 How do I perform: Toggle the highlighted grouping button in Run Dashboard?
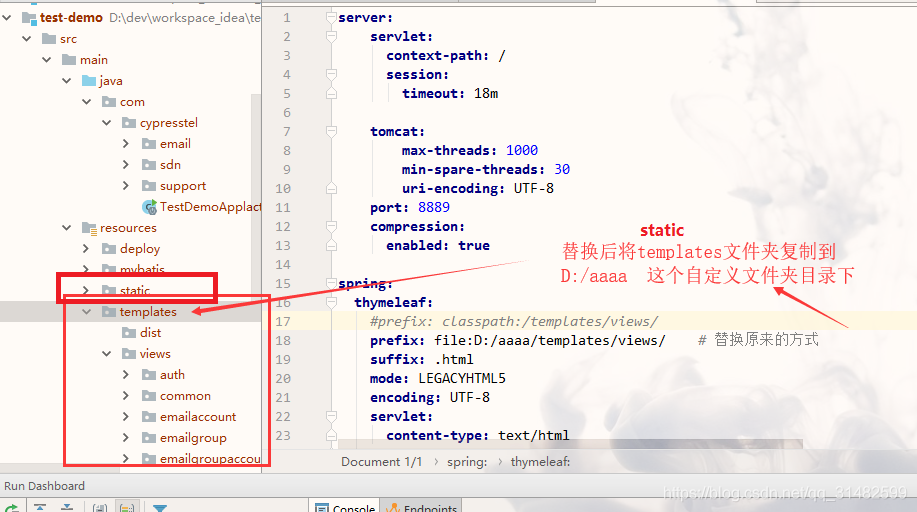127,508
